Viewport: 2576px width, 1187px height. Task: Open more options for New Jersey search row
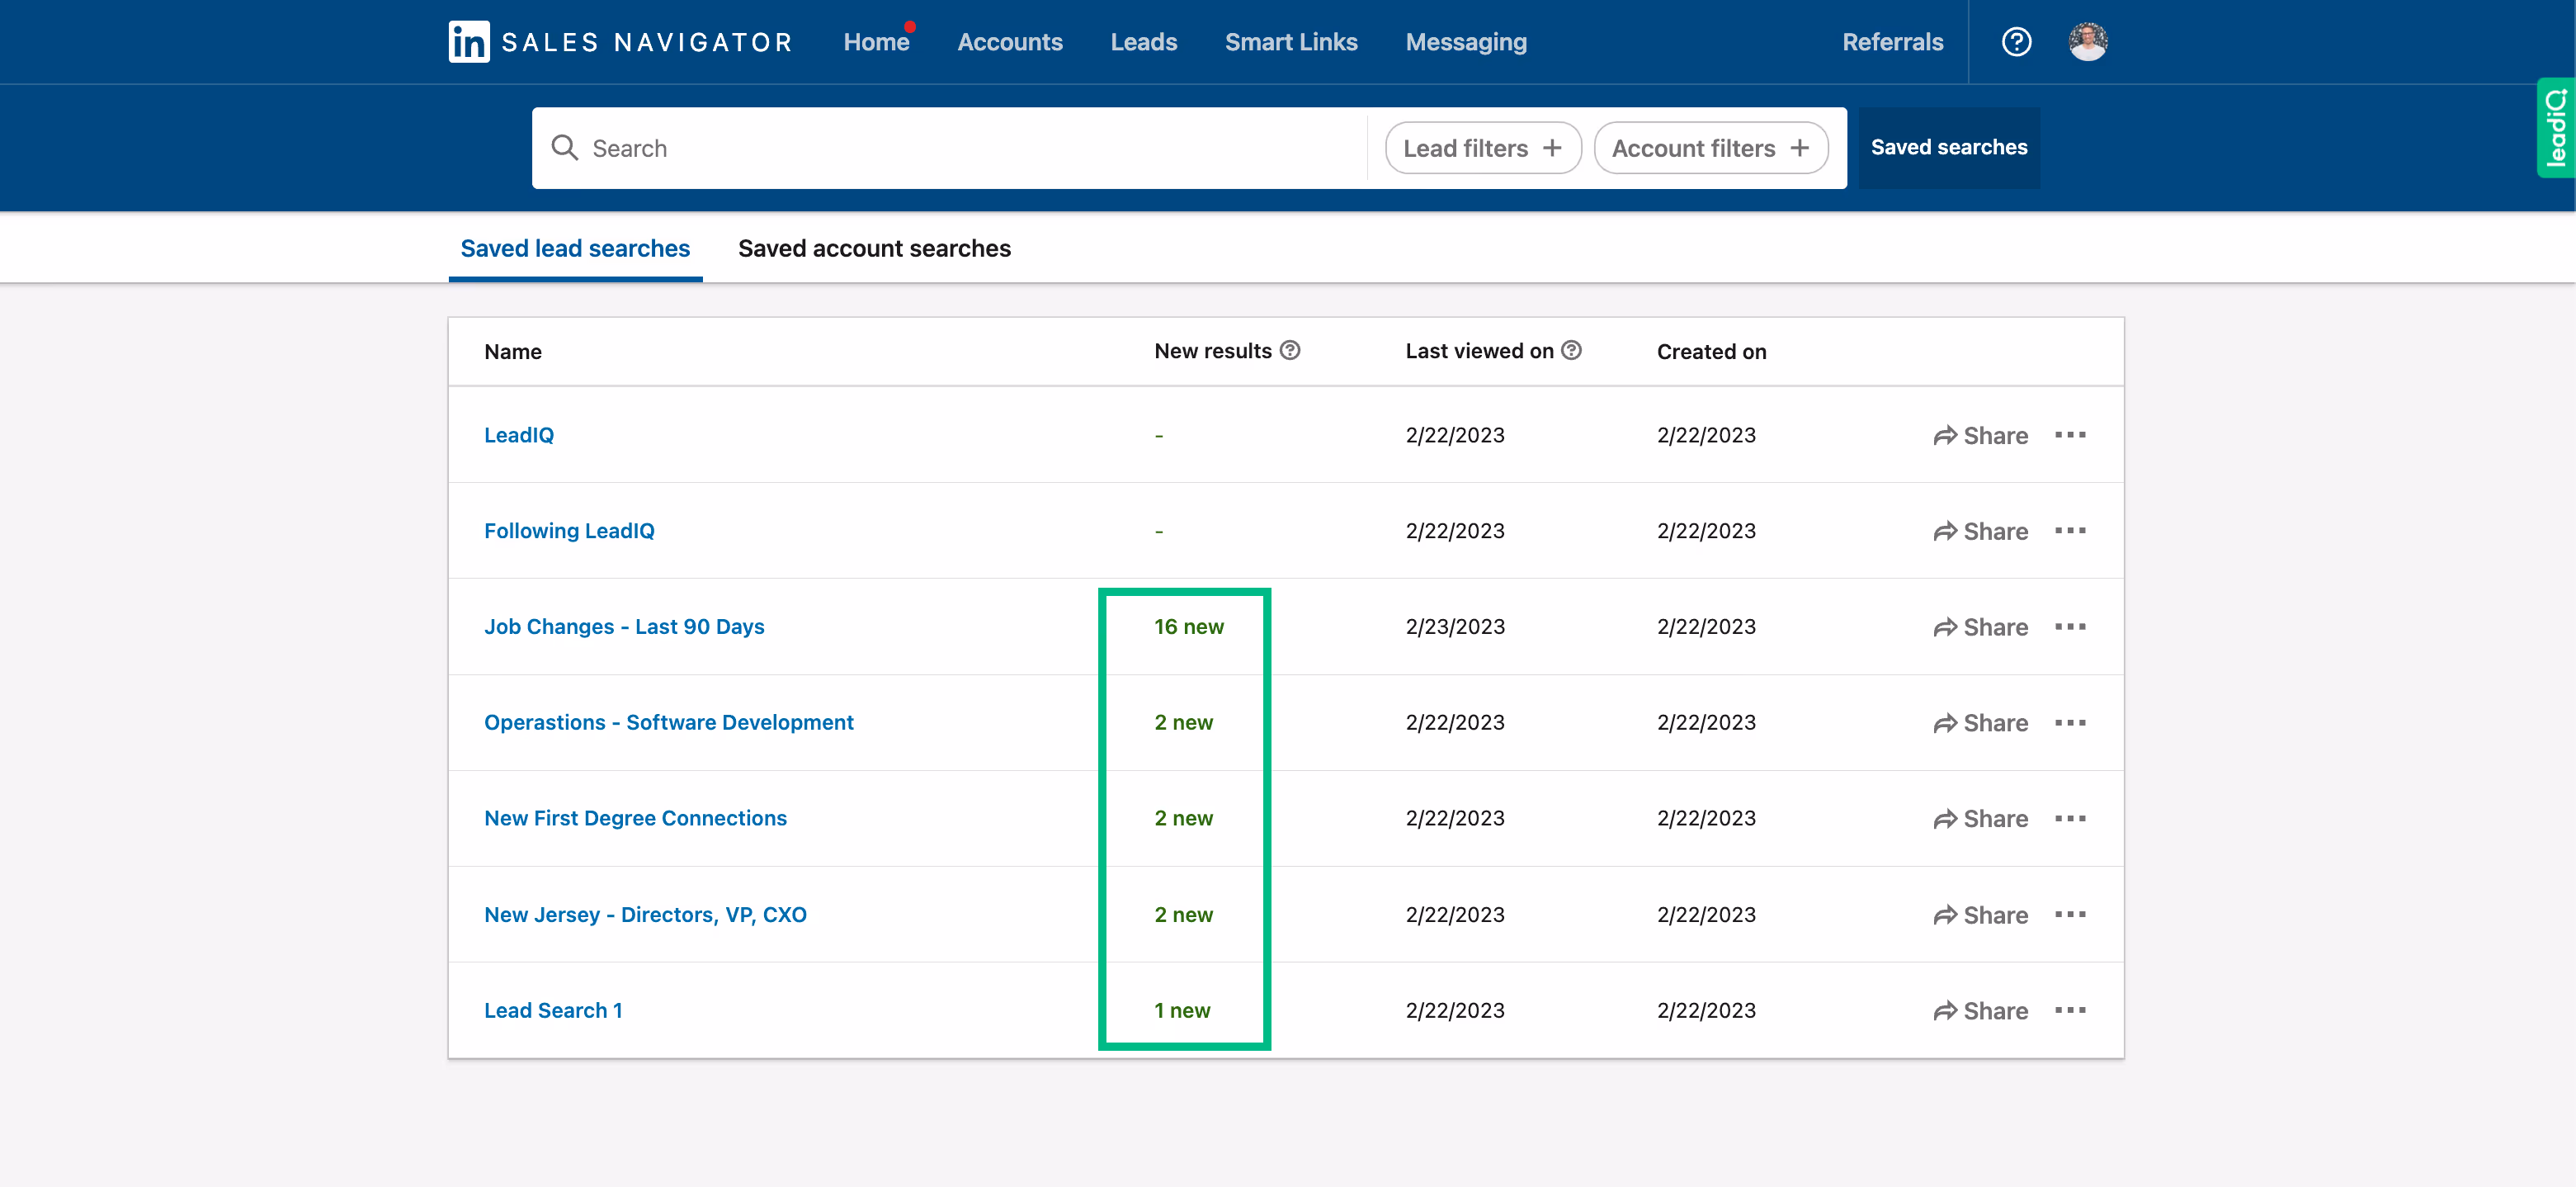point(2070,914)
